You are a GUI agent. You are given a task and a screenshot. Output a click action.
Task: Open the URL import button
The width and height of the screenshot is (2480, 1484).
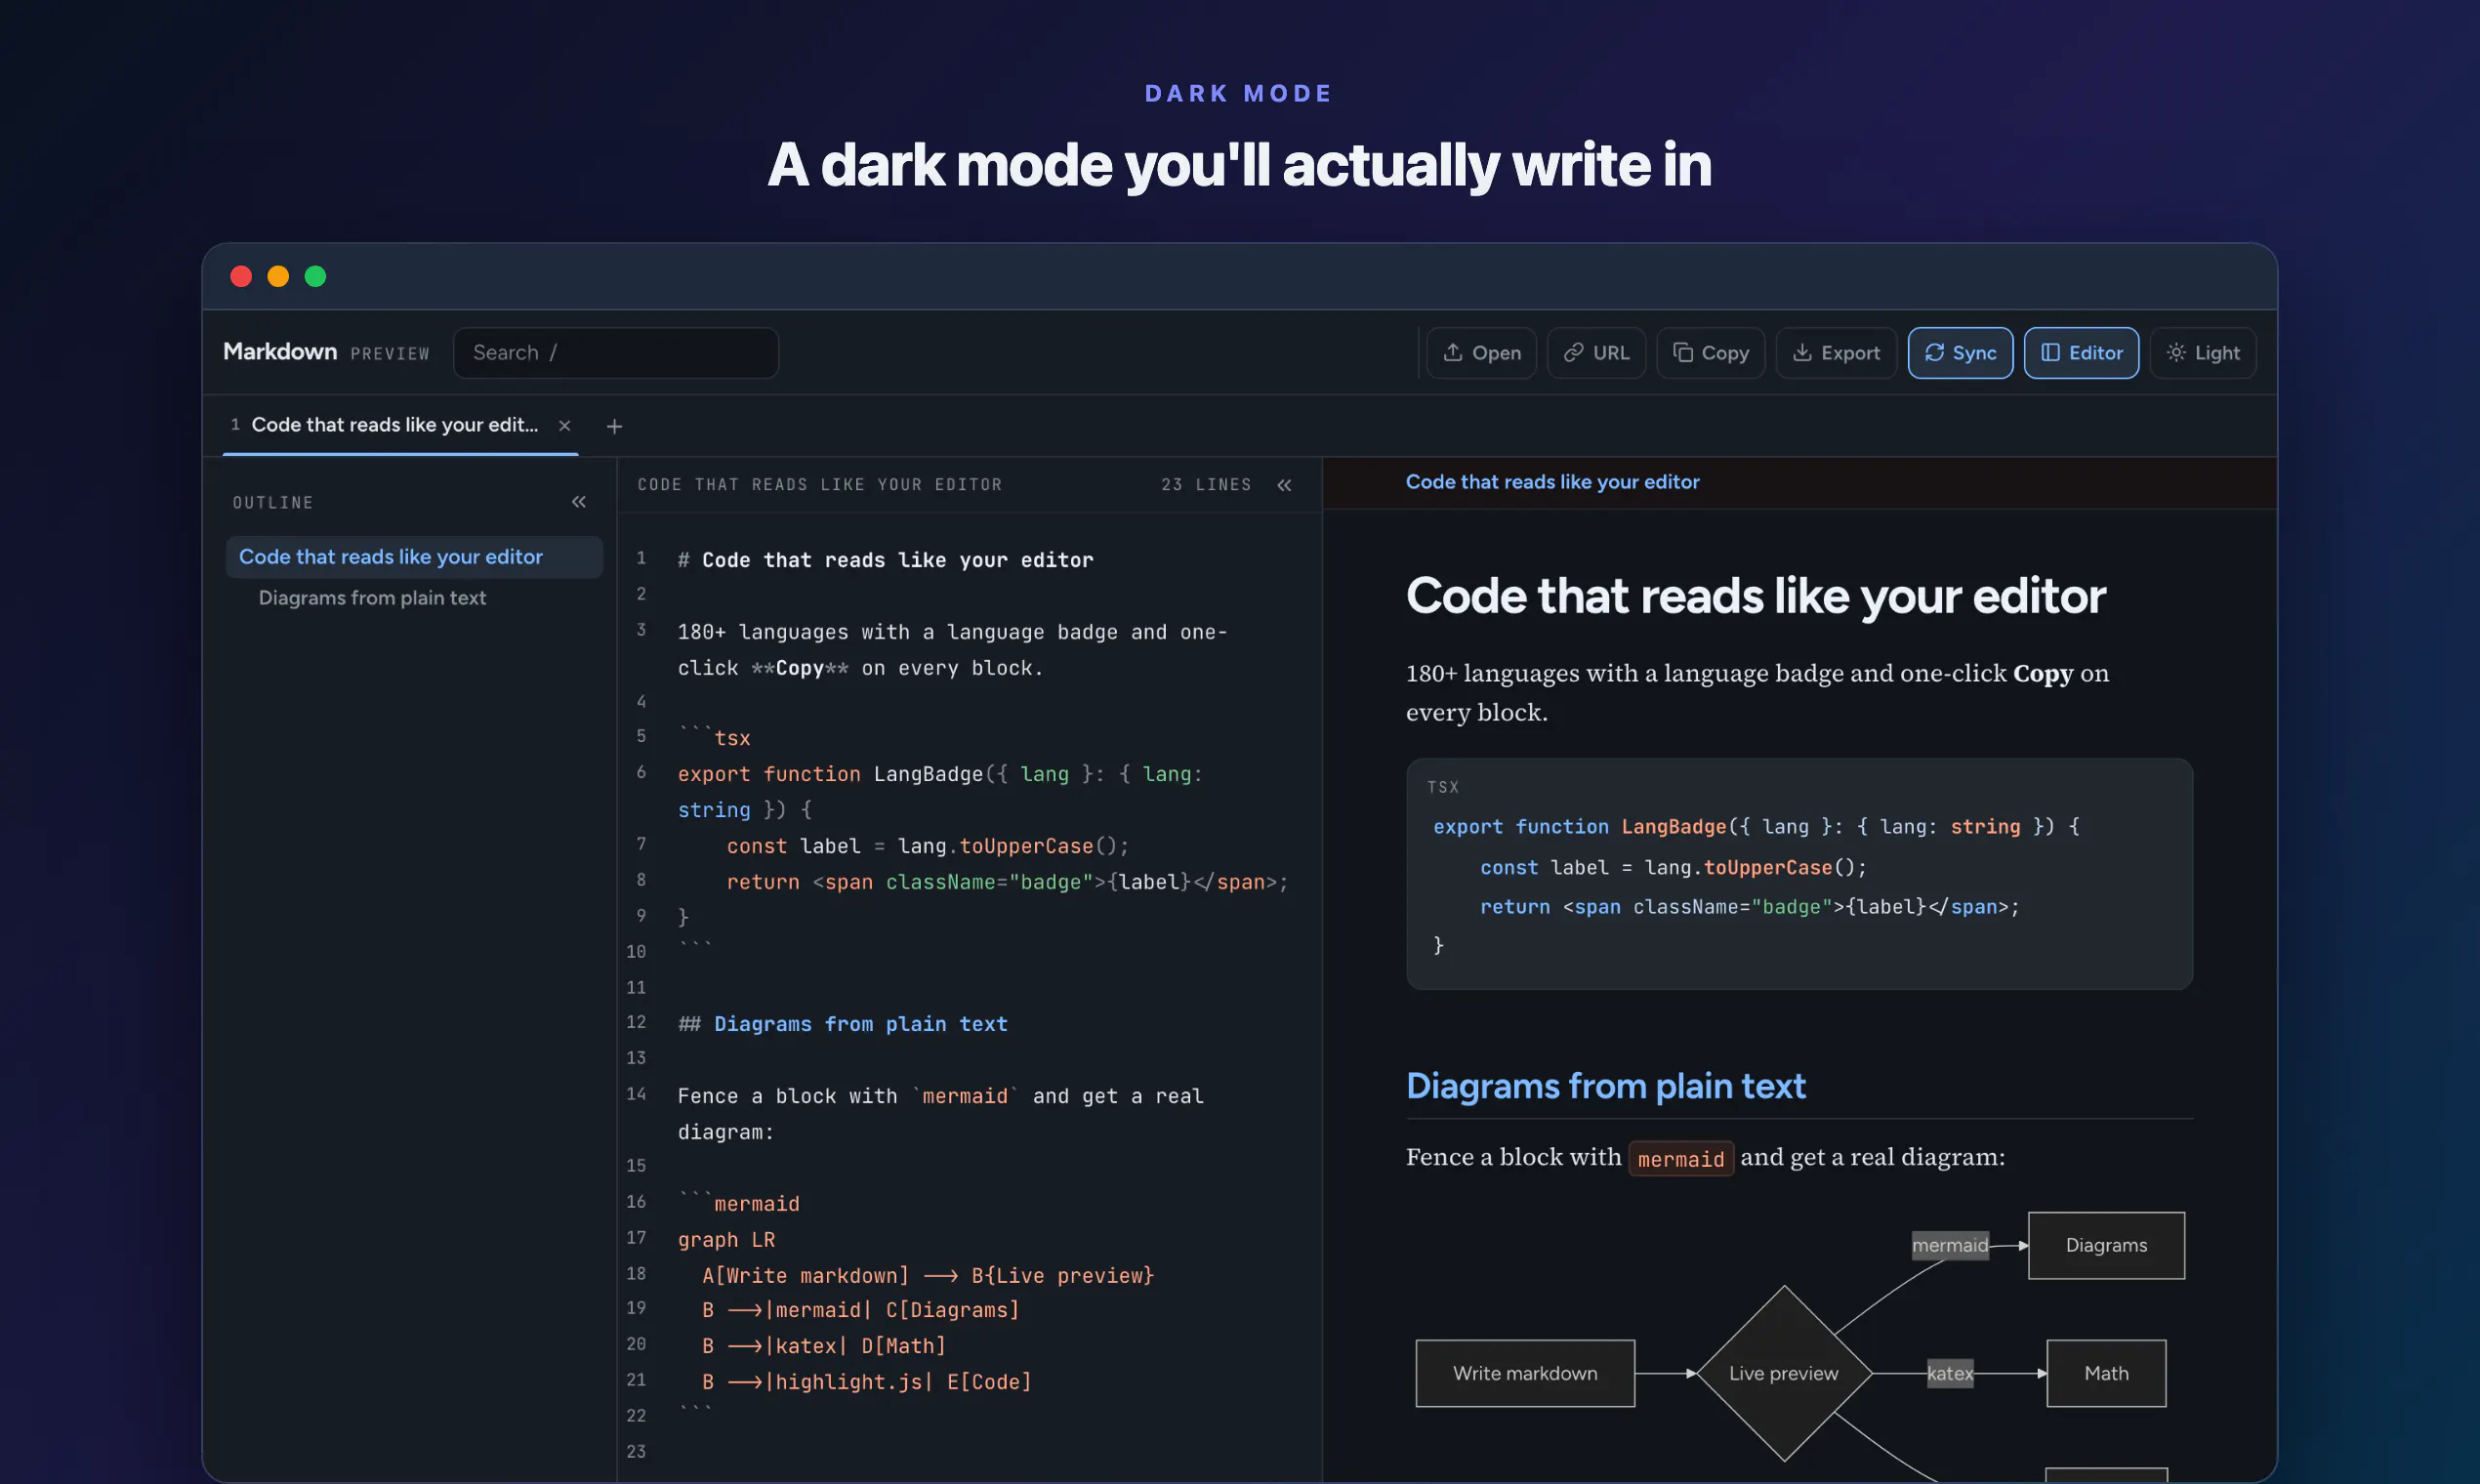(1596, 353)
